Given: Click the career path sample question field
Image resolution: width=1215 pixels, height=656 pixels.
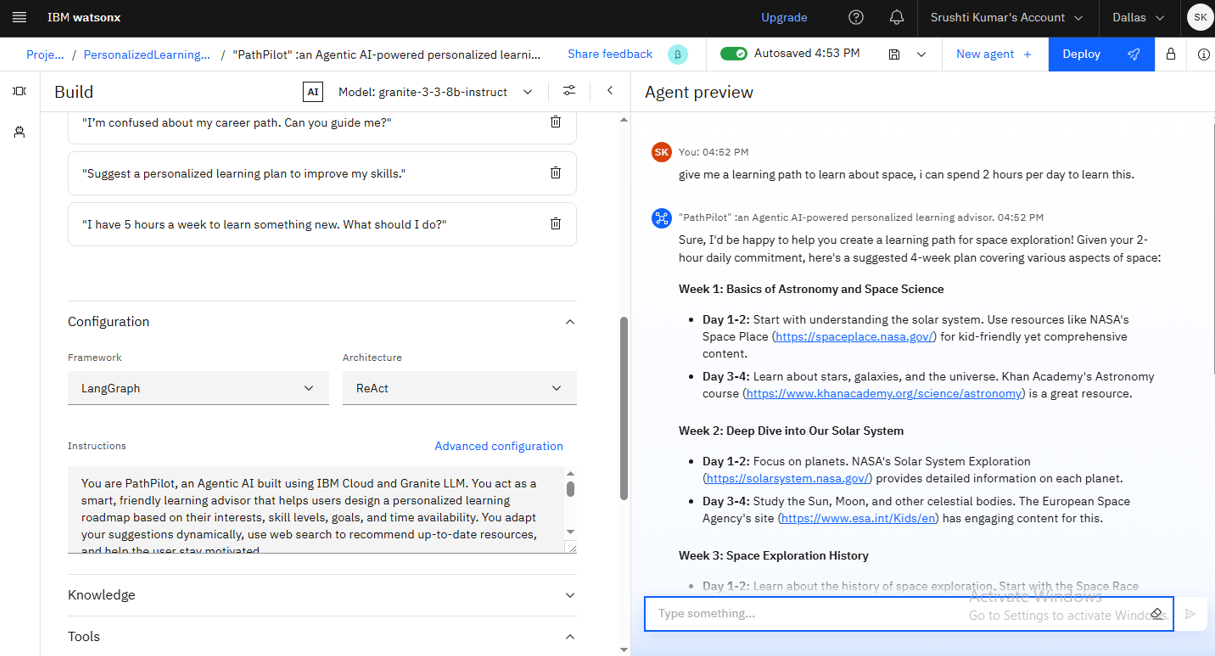Looking at the screenshot, I should (x=322, y=122).
